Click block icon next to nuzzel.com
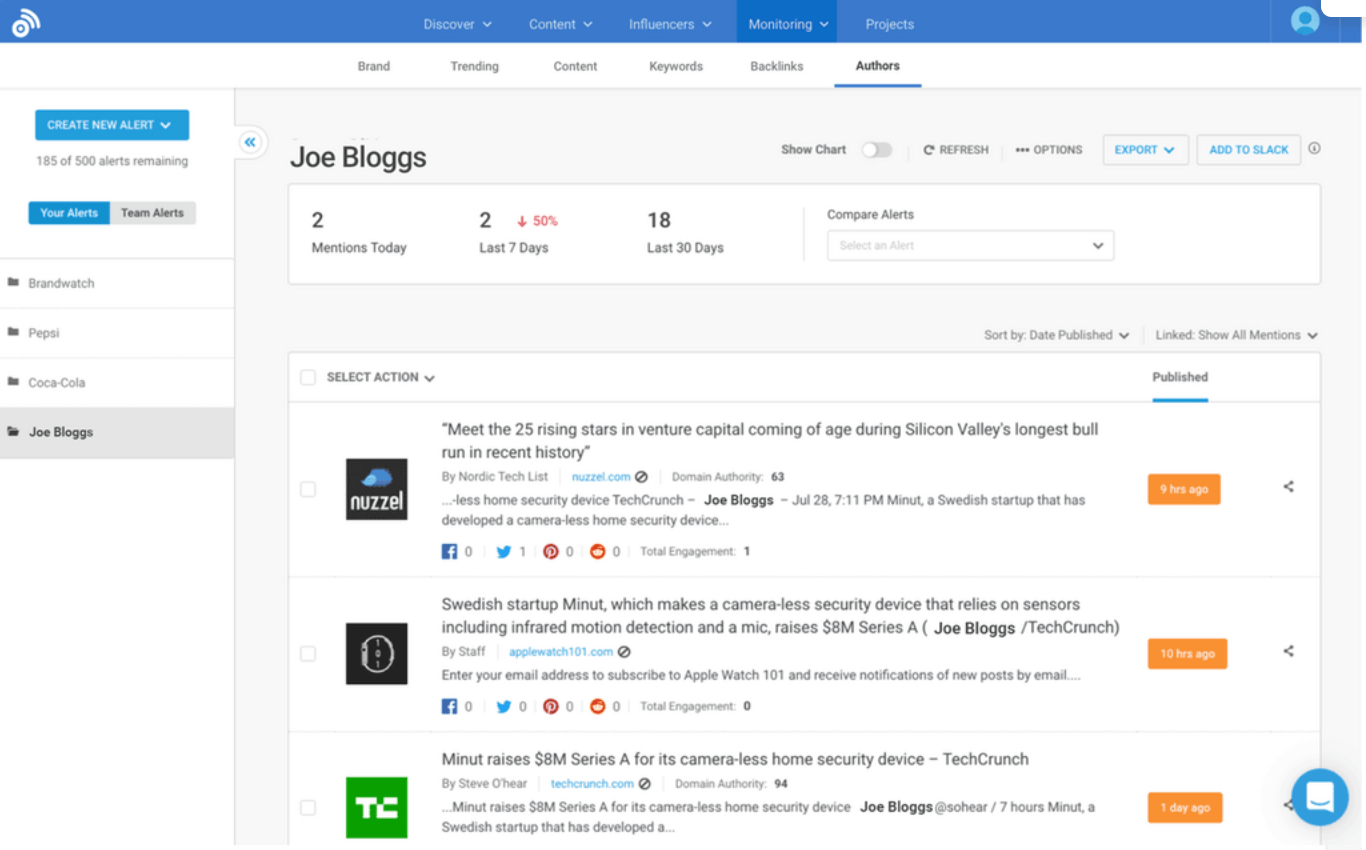Screen dimensions: 1366x850 click(x=642, y=477)
